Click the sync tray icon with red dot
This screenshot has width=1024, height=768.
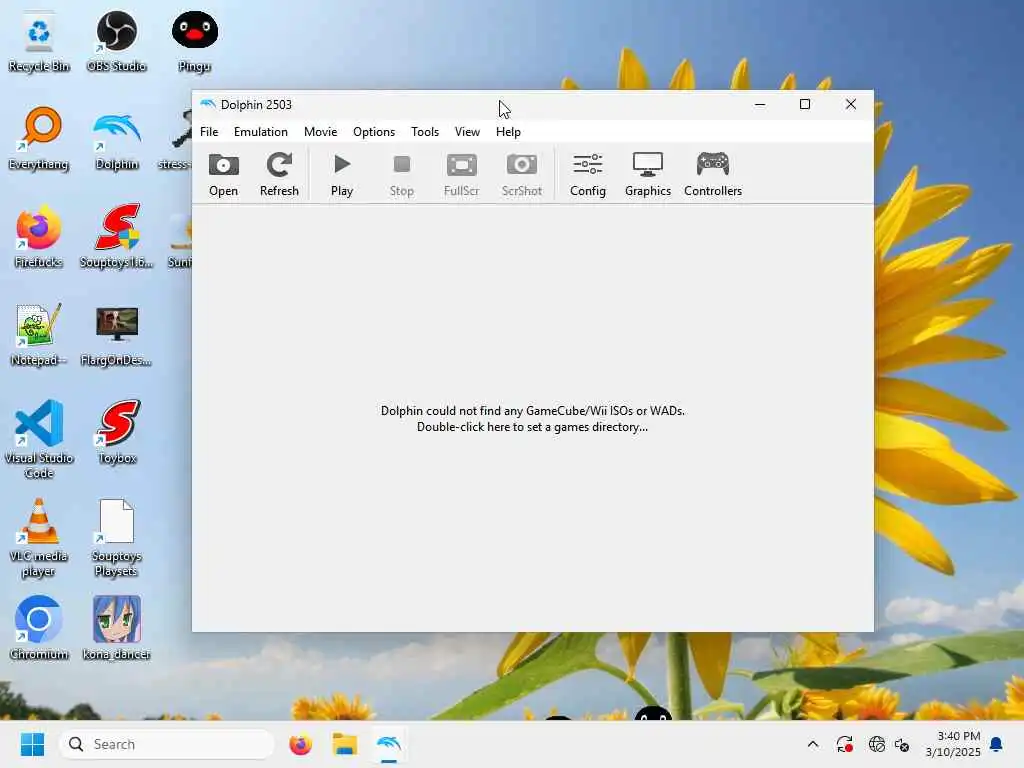(x=844, y=744)
